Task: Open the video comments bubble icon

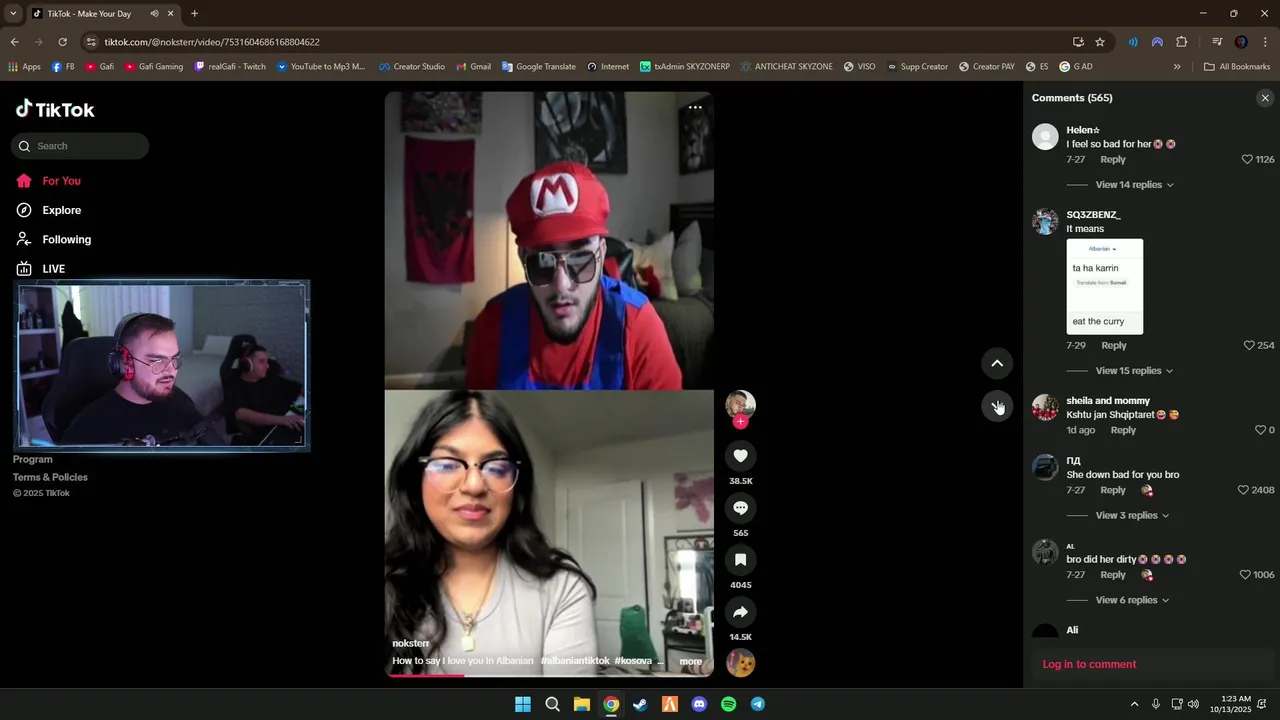Action: coord(740,508)
